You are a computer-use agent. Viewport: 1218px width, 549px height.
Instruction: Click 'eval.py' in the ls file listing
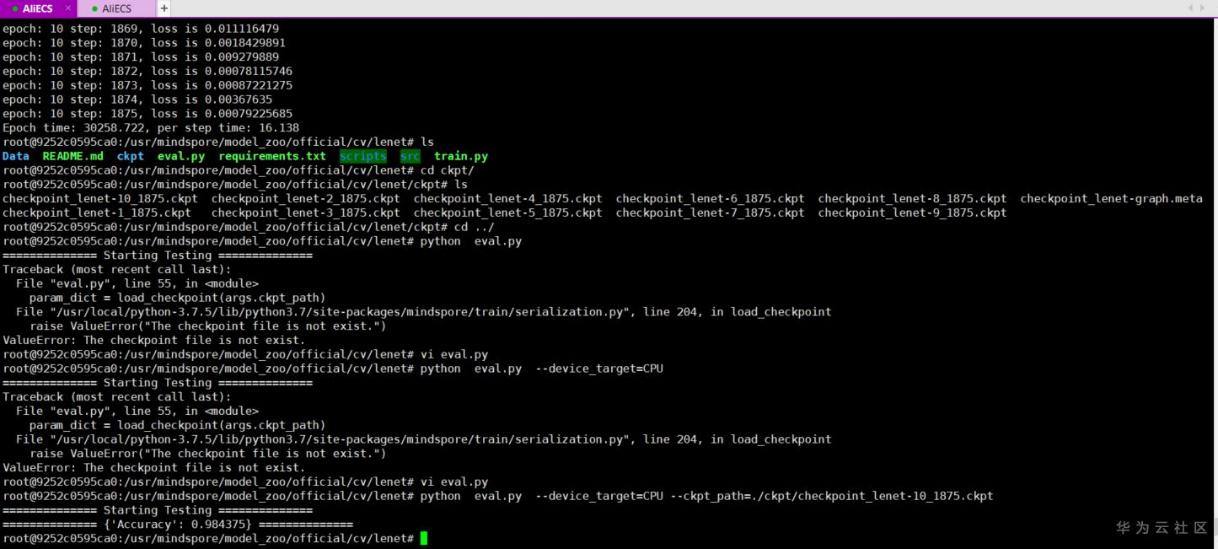pyautogui.click(x=181, y=156)
